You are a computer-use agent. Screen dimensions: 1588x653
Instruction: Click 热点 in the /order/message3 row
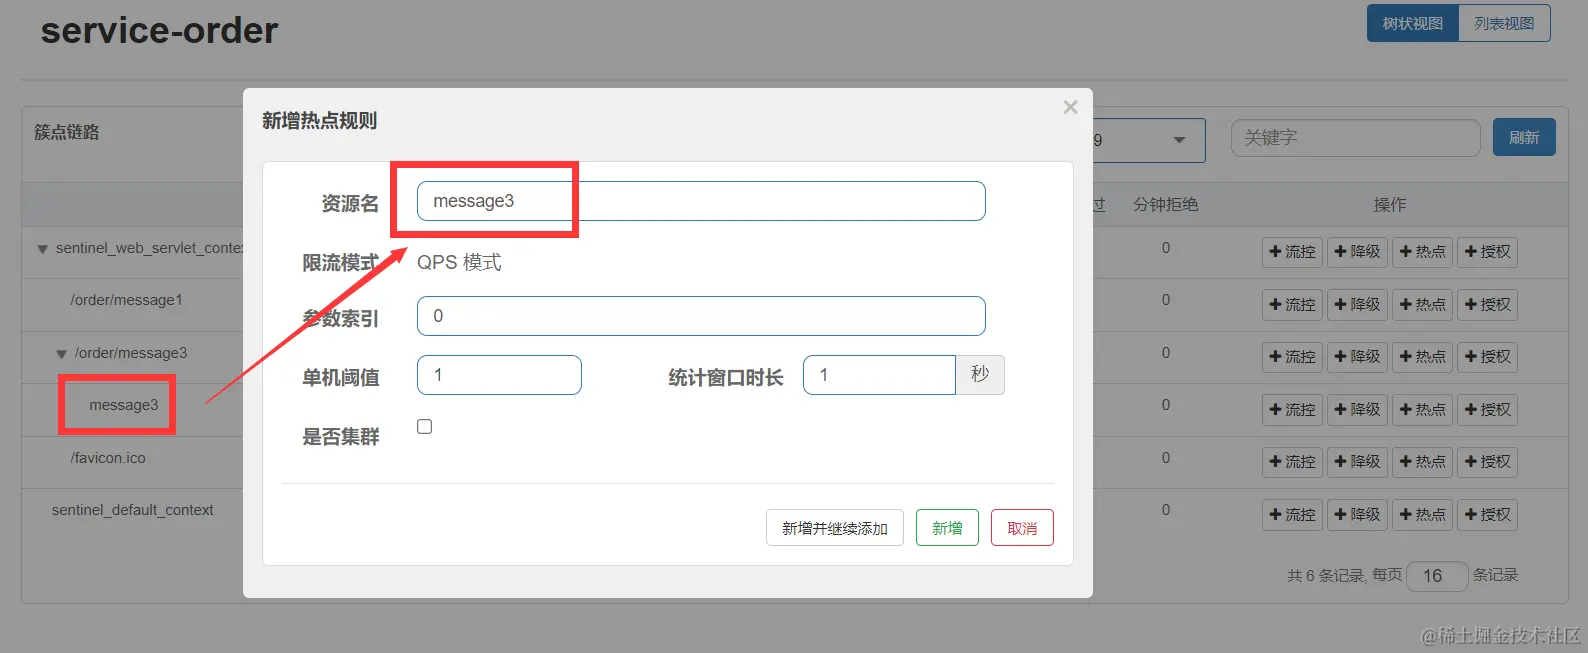[1422, 357]
